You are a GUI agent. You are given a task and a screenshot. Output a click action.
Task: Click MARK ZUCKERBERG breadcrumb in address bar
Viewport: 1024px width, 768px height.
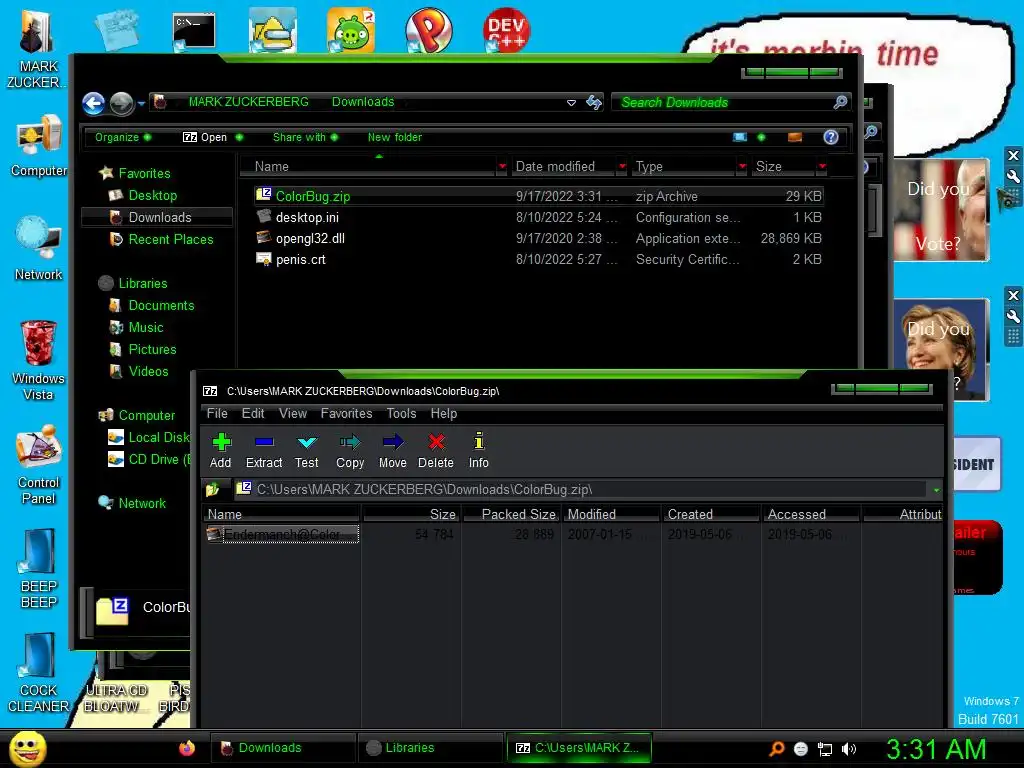(x=248, y=102)
